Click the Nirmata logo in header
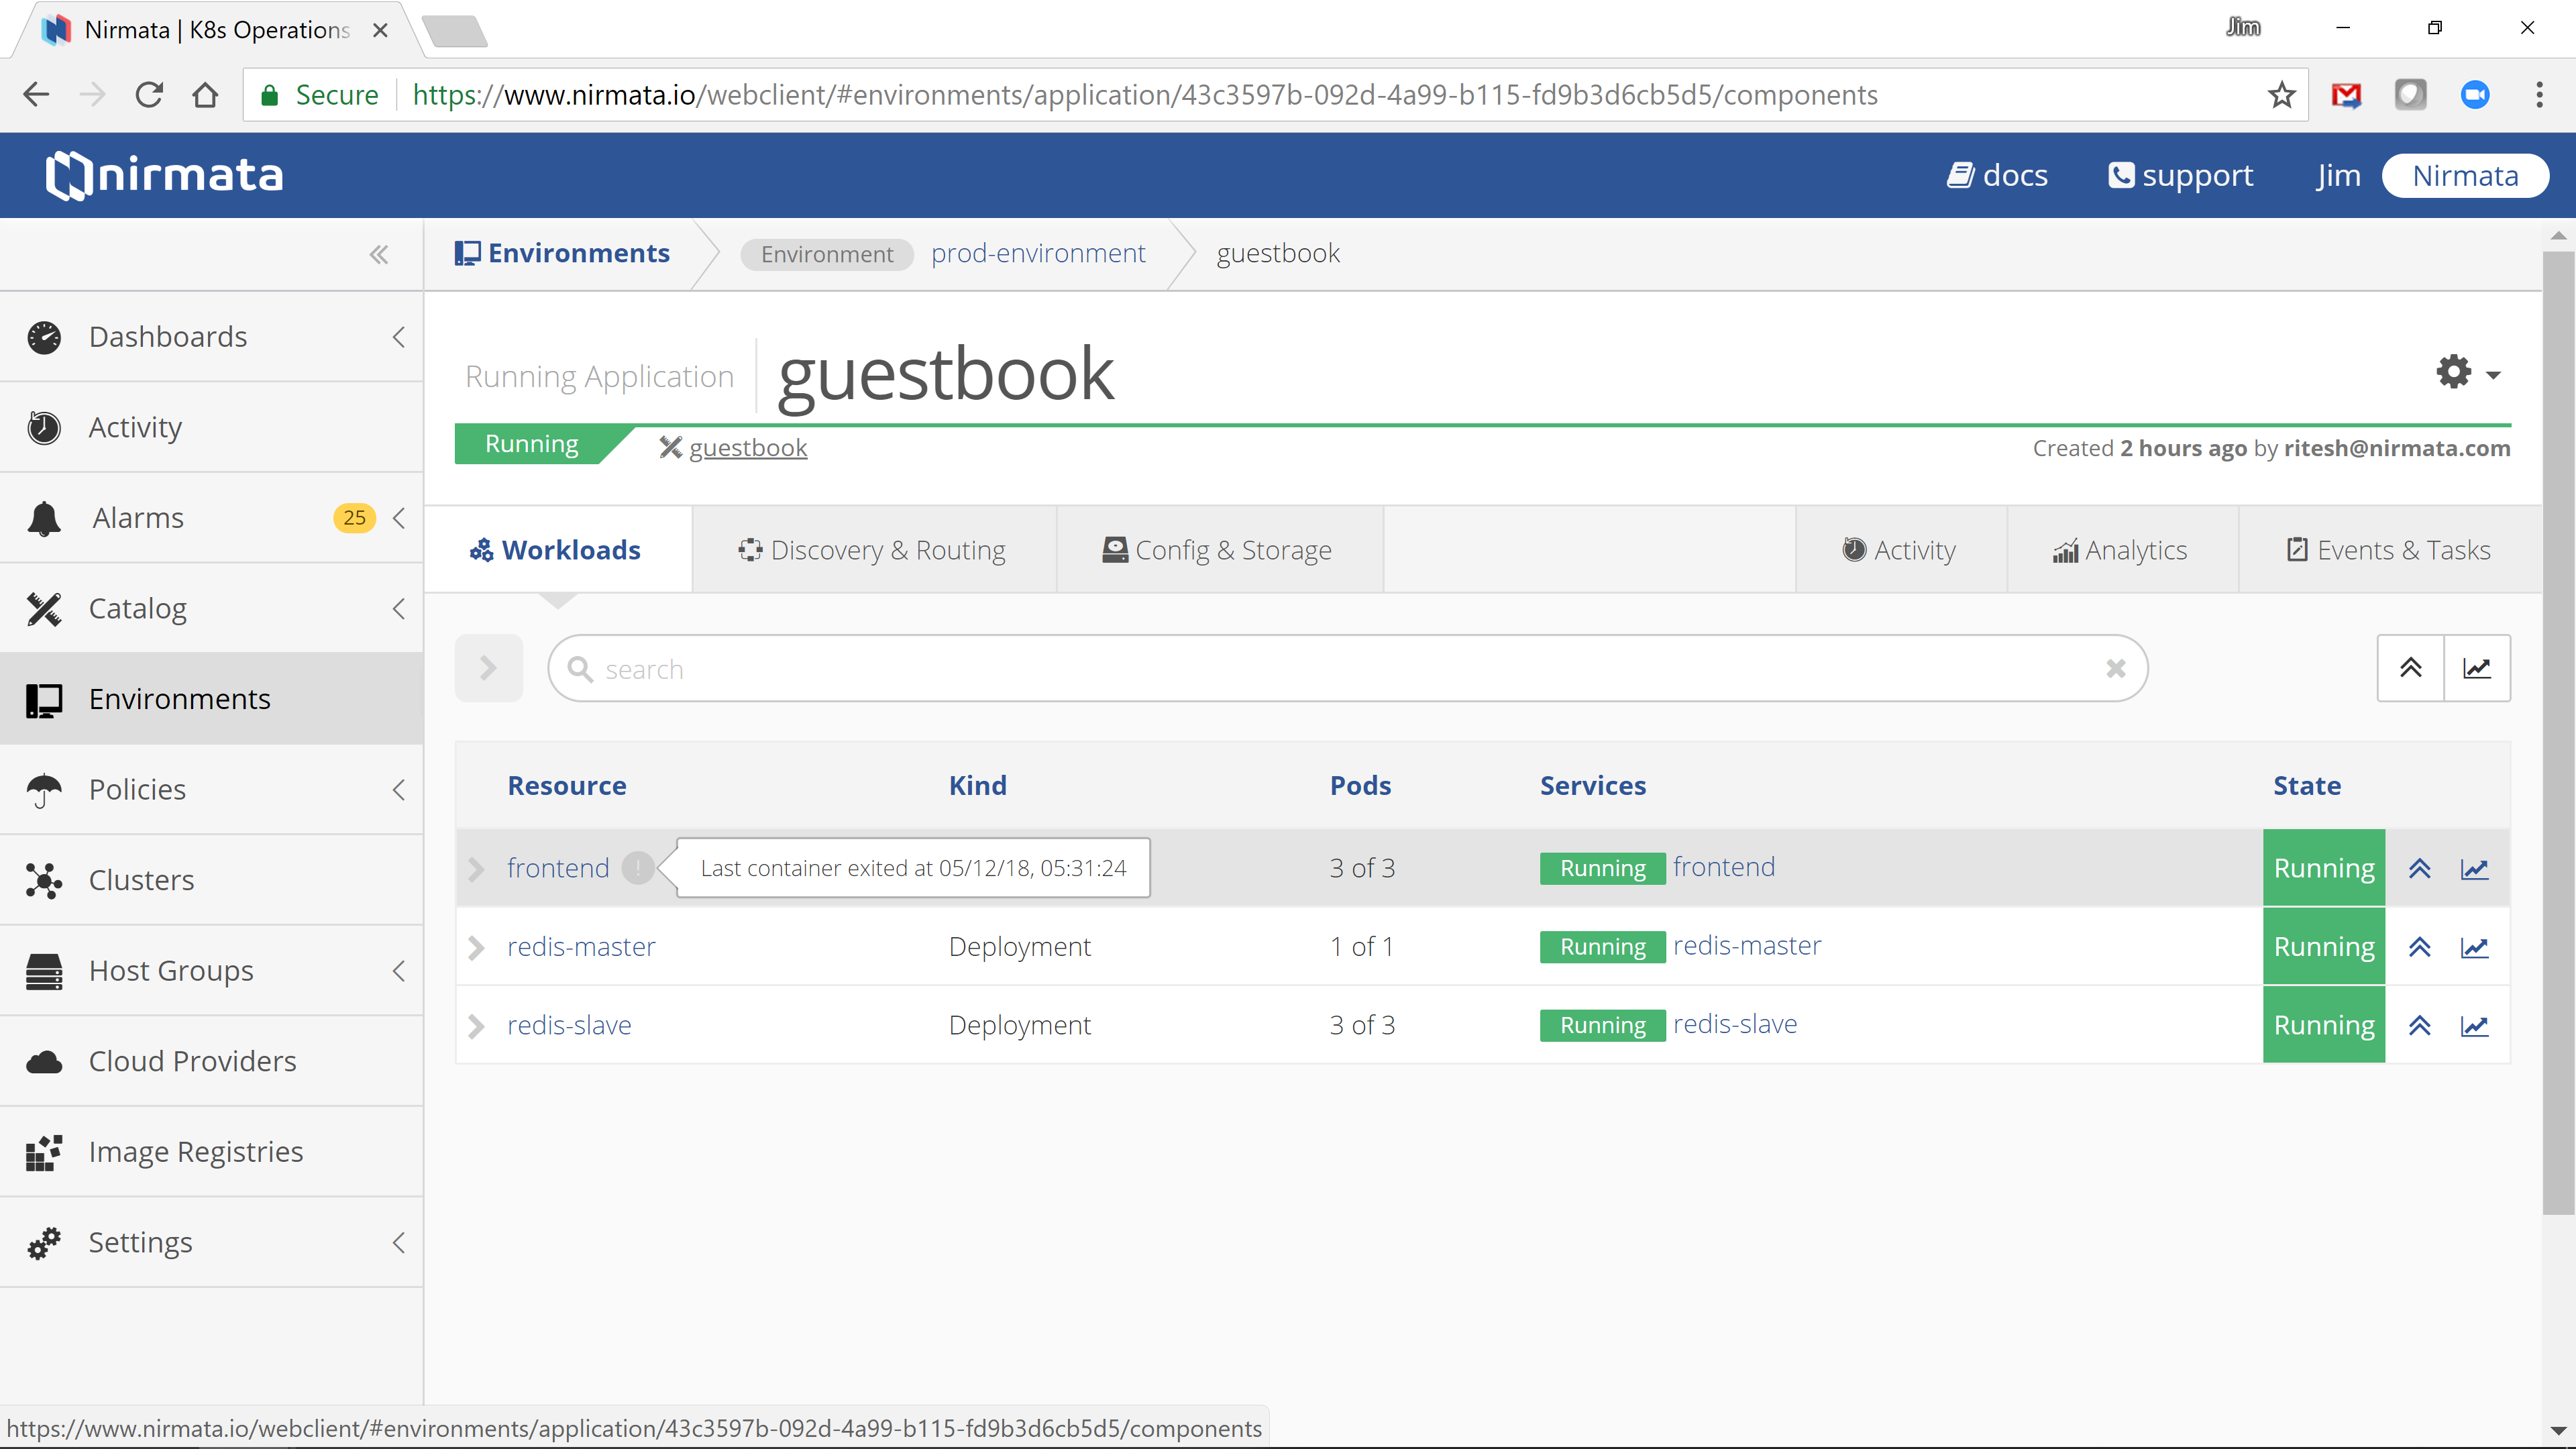This screenshot has width=2576, height=1449. (165, 175)
